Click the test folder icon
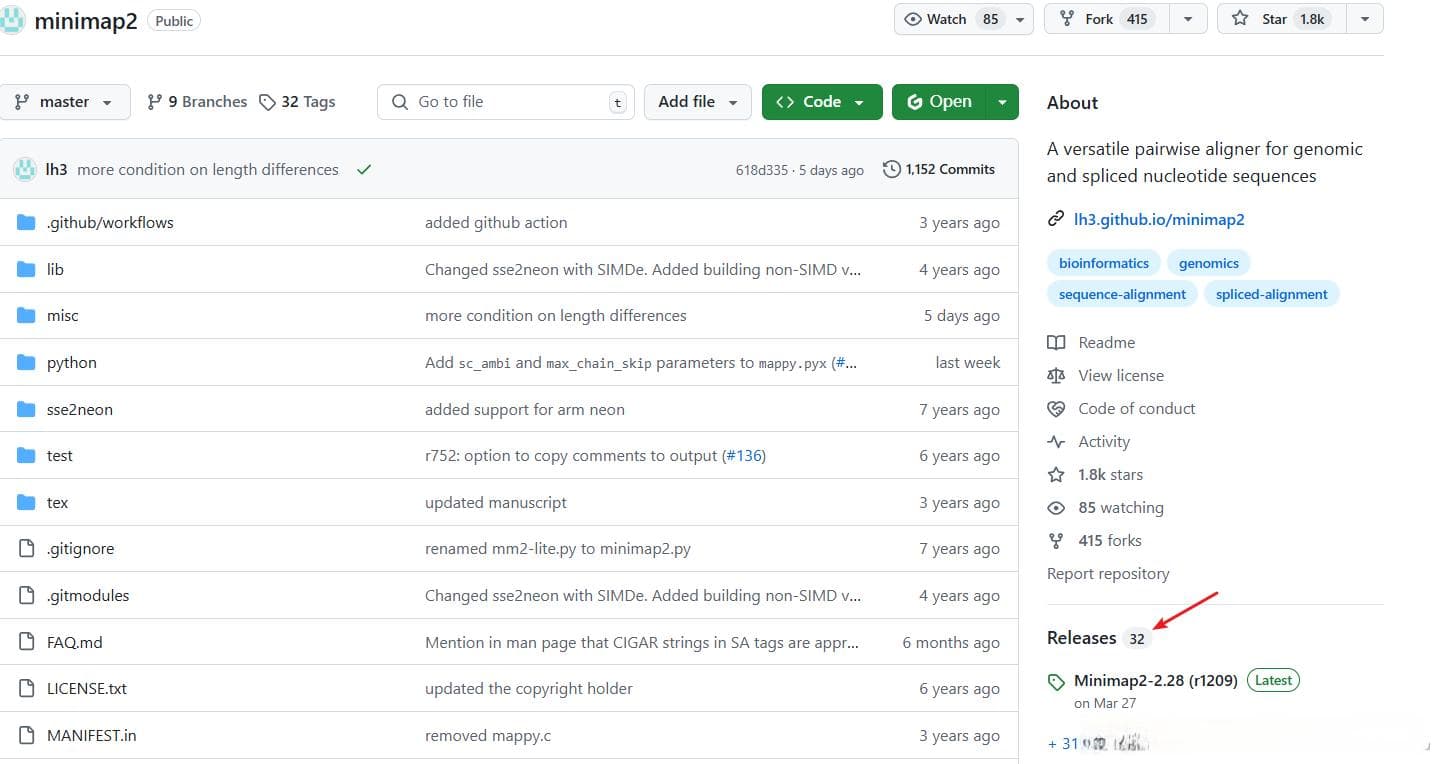 click(26, 455)
